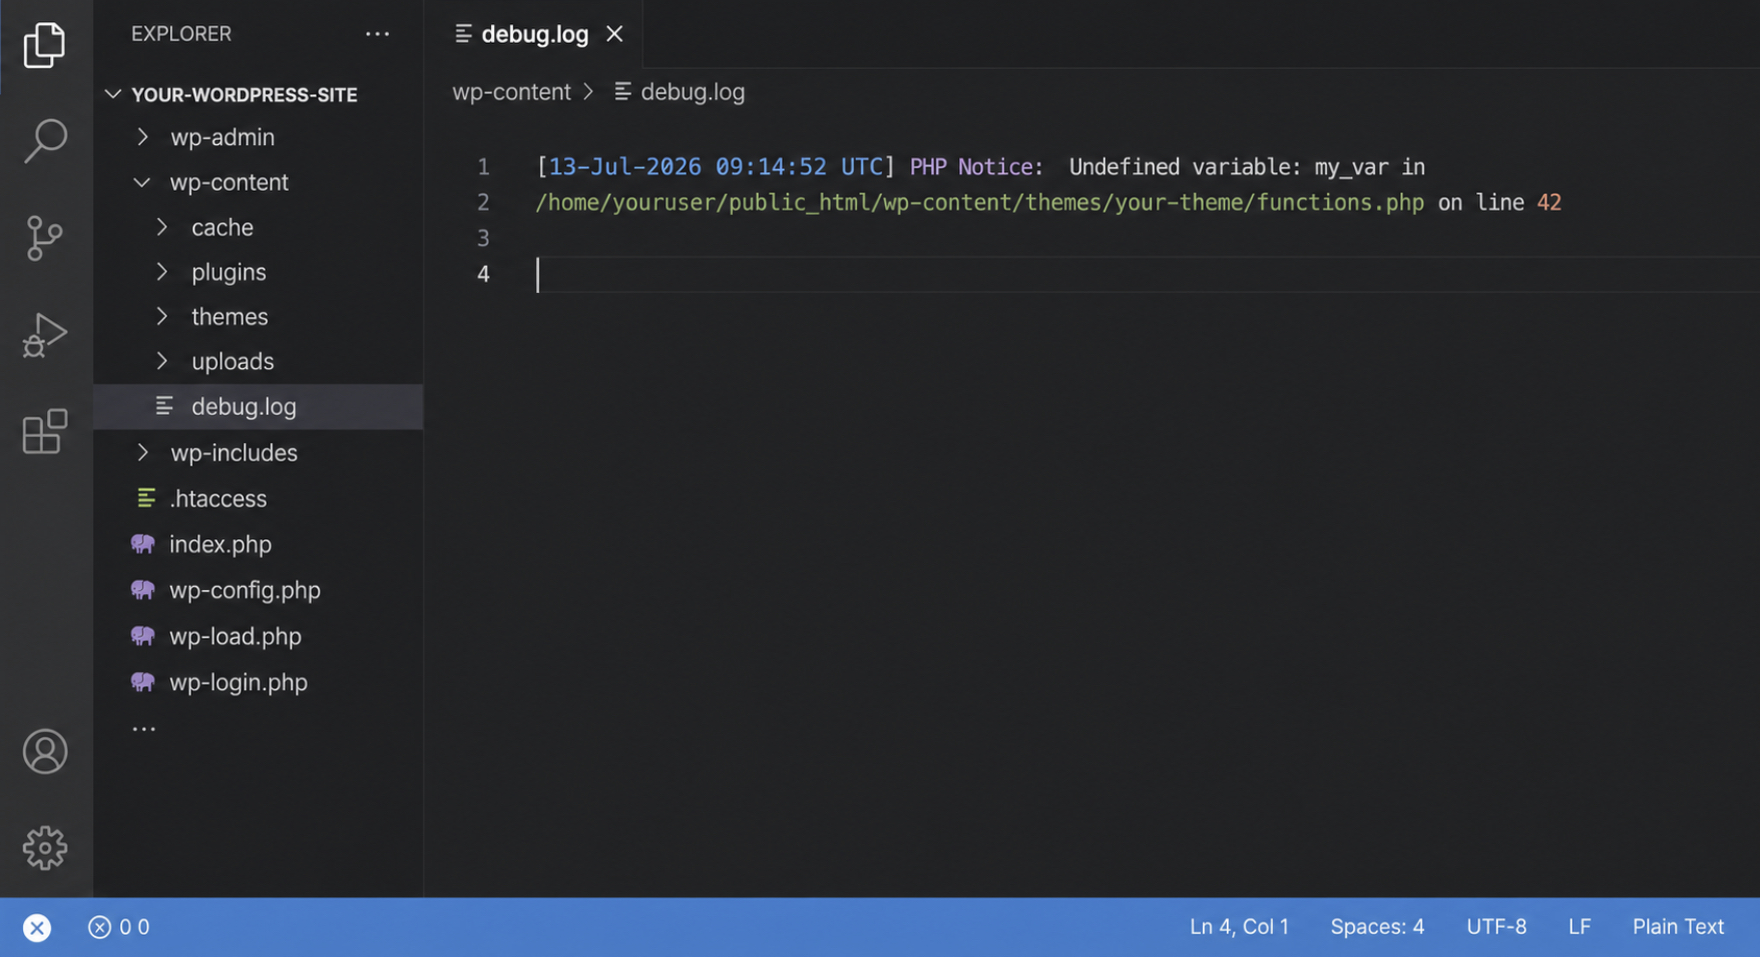Screen dimensions: 1760x957
Task: Open the Explorer files icon in activity bar
Action: (45, 45)
